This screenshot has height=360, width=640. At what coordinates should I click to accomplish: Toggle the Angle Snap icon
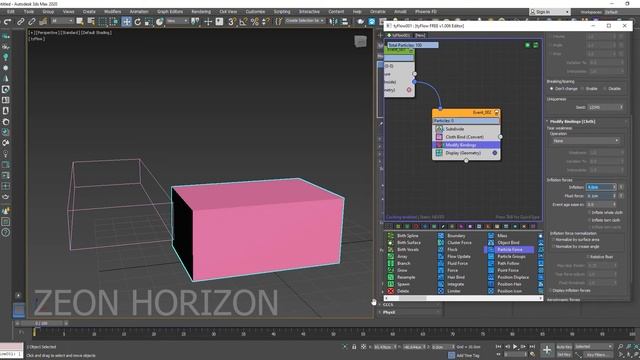pos(243,22)
